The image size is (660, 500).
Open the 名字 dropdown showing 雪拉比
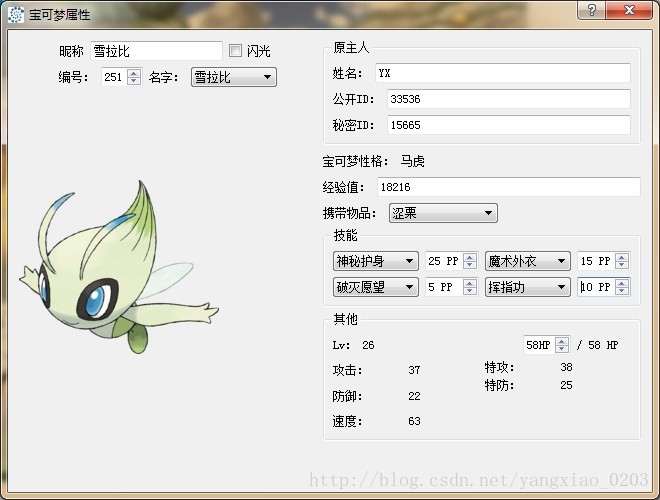[x=234, y=77]
